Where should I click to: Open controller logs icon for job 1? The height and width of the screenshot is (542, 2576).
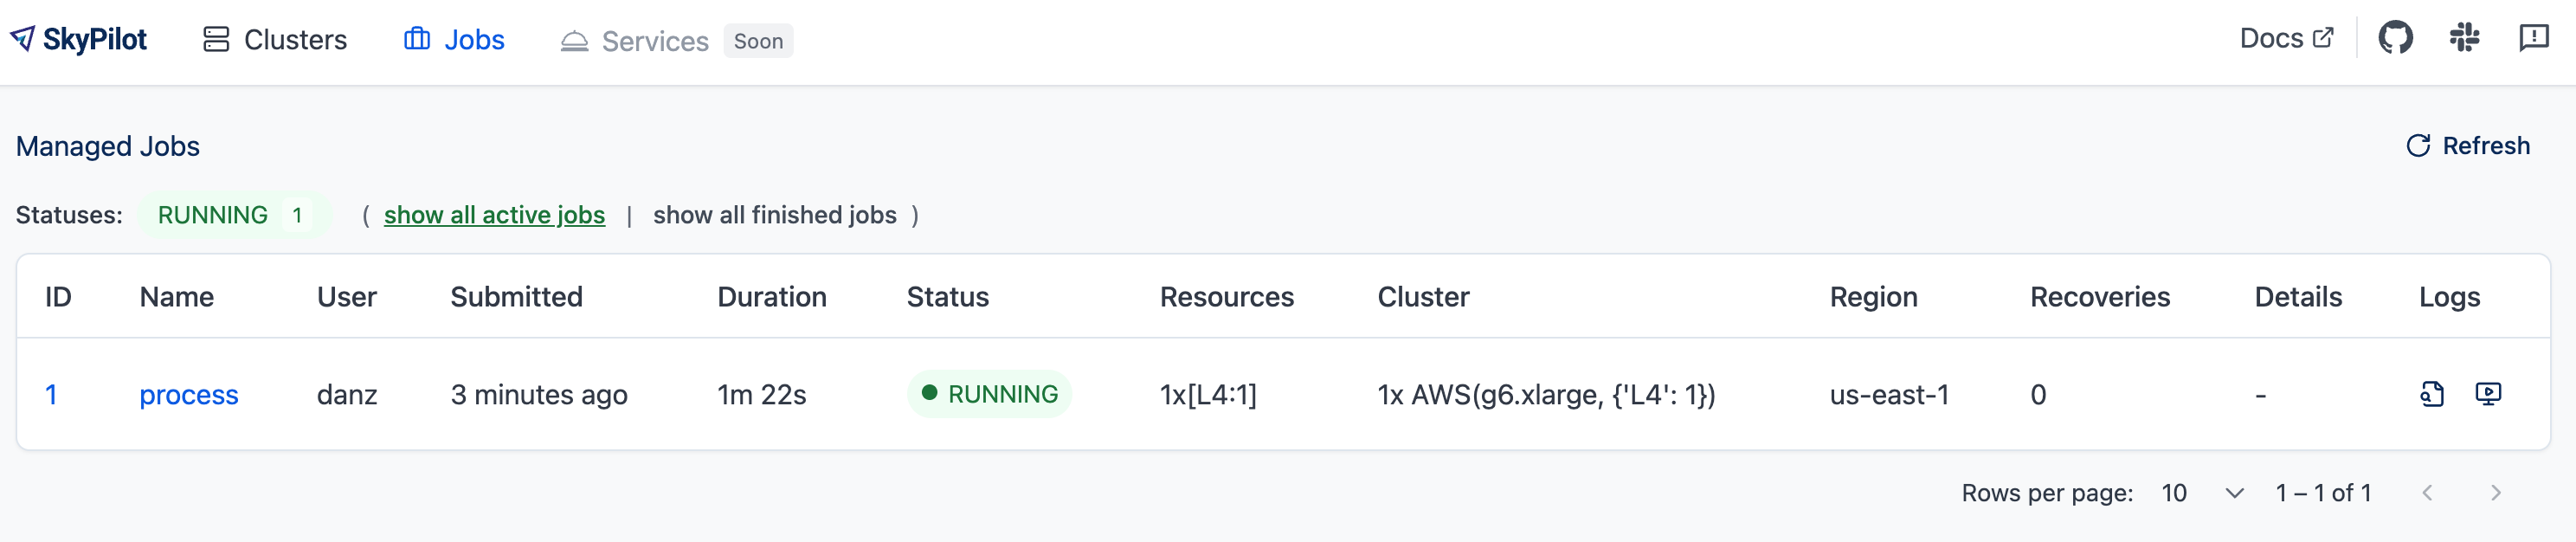click(x=2488, y=394)
